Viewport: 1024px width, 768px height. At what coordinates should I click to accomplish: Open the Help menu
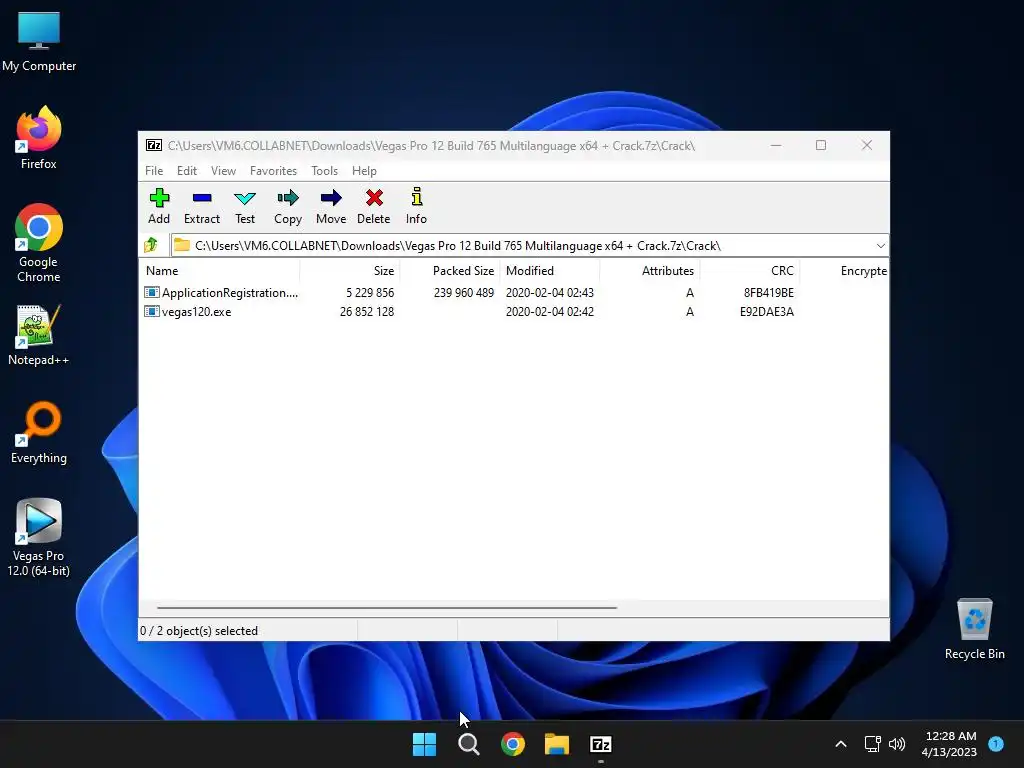tap(364, 170)
